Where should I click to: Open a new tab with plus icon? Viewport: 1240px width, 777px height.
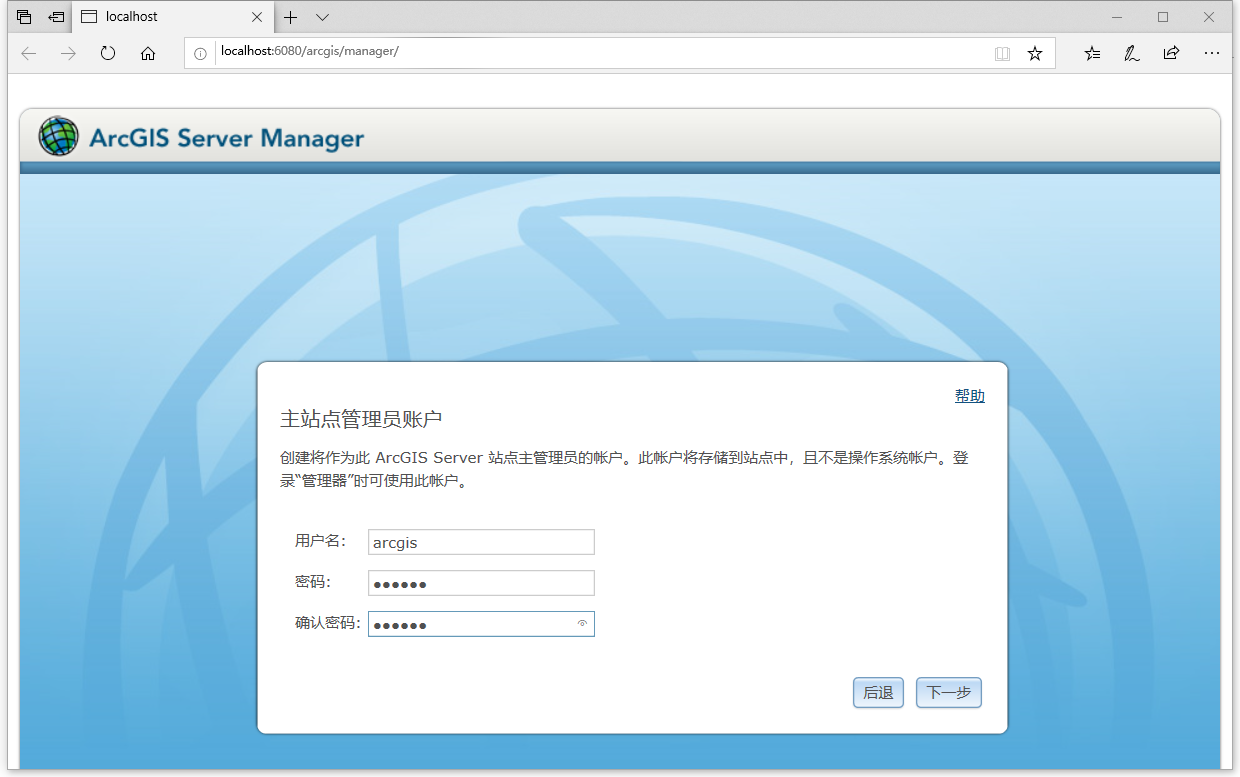click(x=291, y=17)
